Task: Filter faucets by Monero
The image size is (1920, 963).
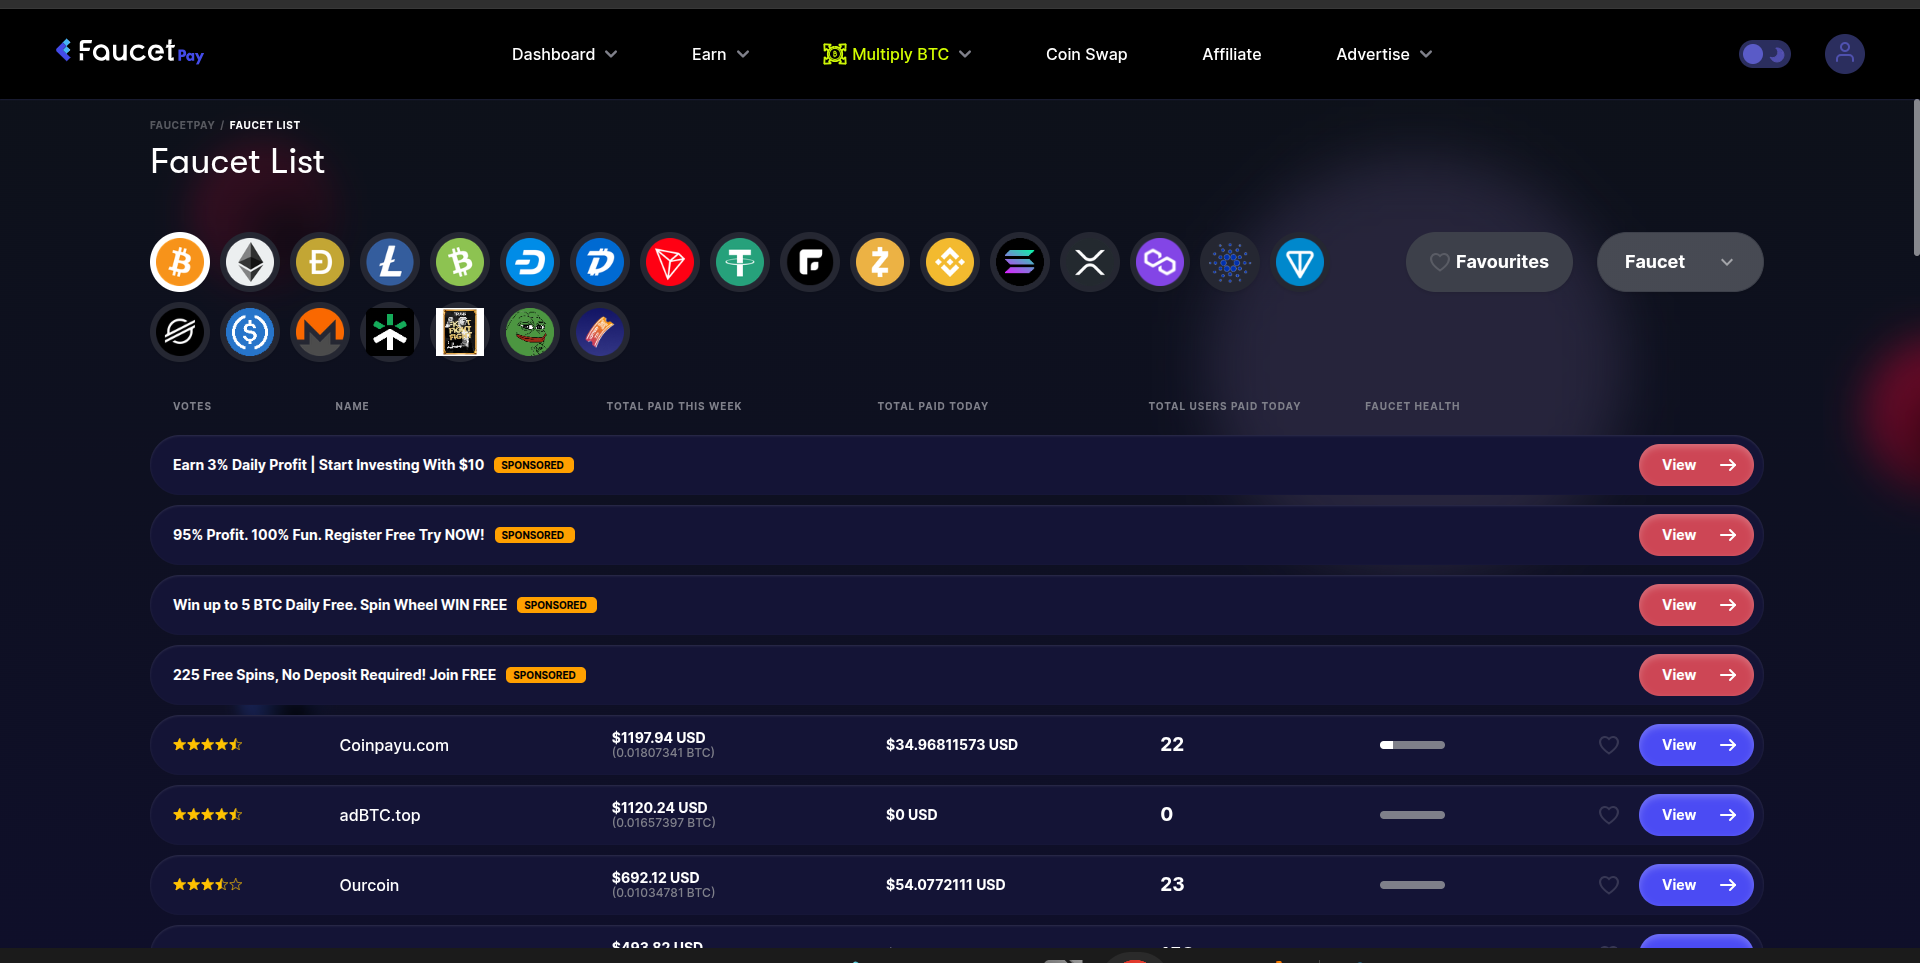Action: click(319, 331)
